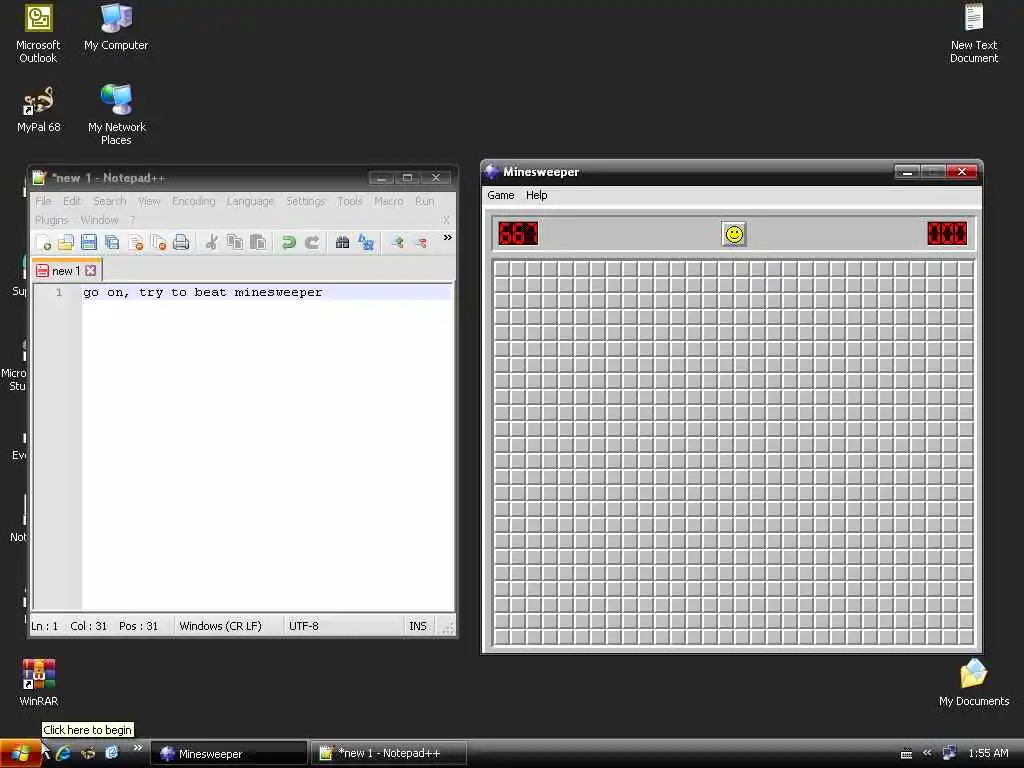Viewport: 1024px width, 768px height.
Task: Click the Close document icon in Notepad++ toolbar
Action: pyautogui.click(x=135, y=242)
